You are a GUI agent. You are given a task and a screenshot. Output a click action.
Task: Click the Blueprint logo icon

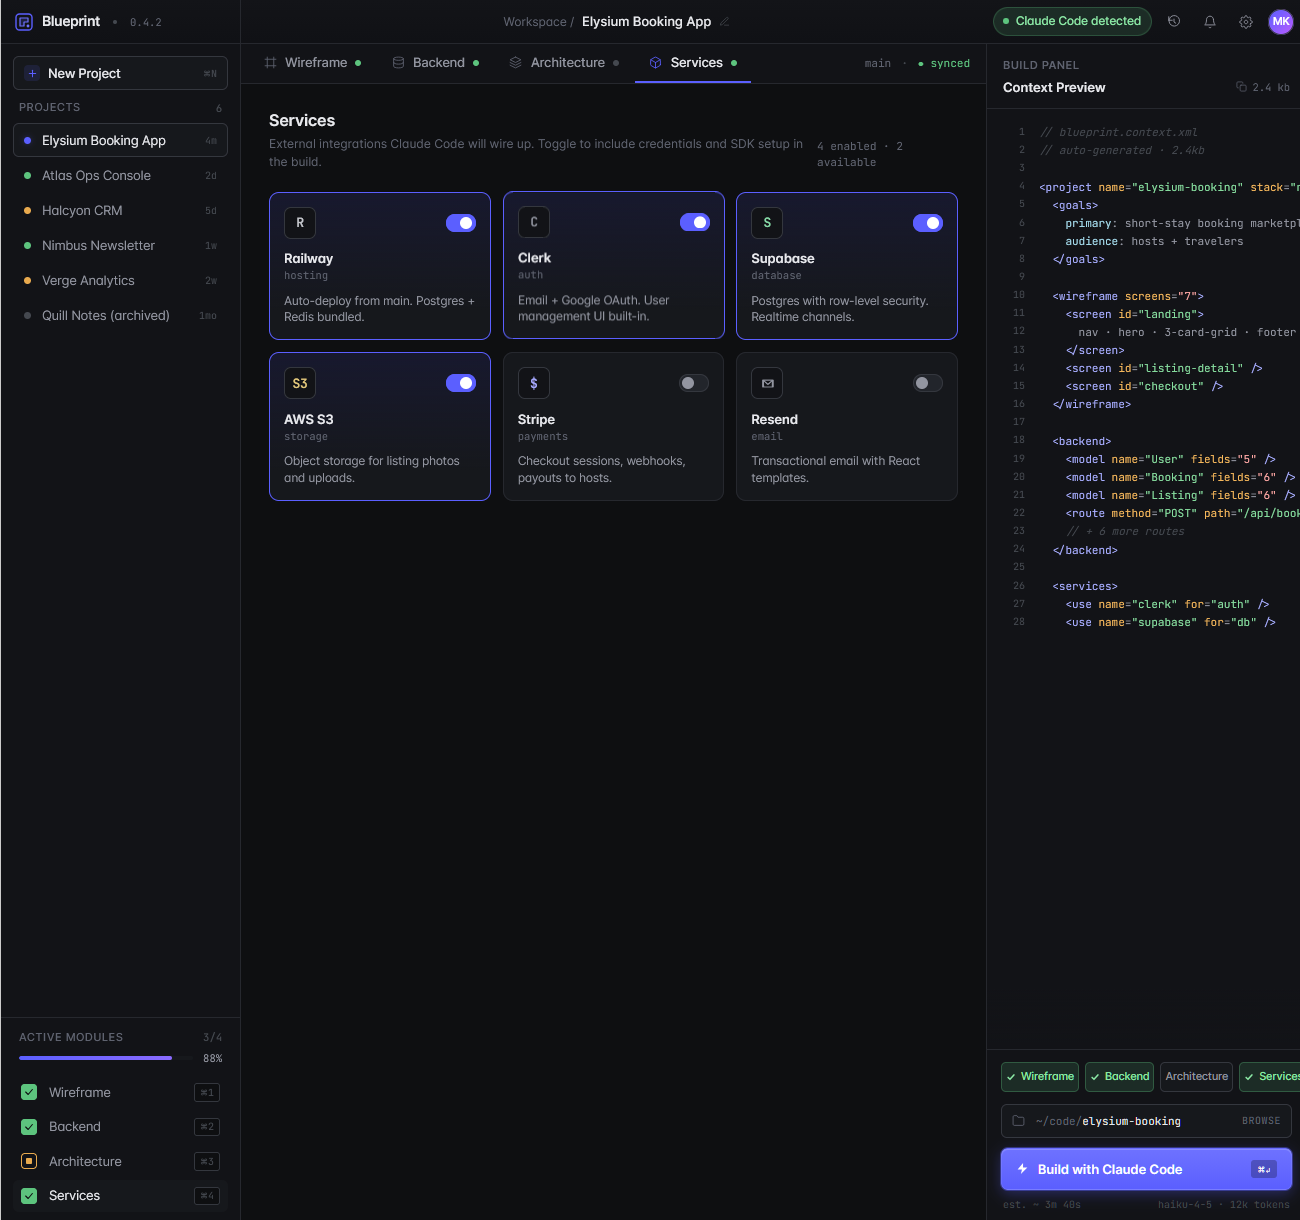[24, 22]
